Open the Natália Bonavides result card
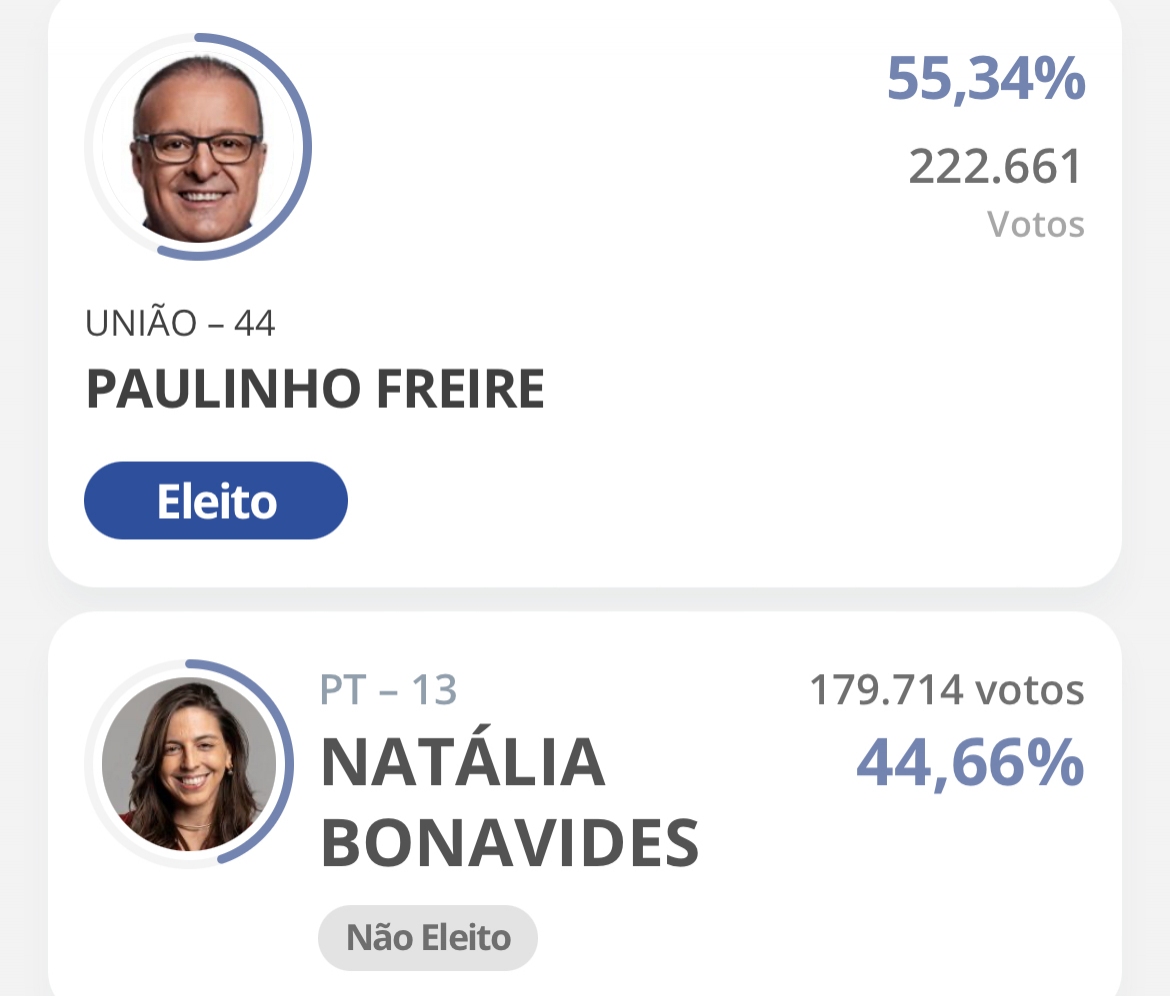The height and width of the screenshot is (996, 1170). (585, 804)
